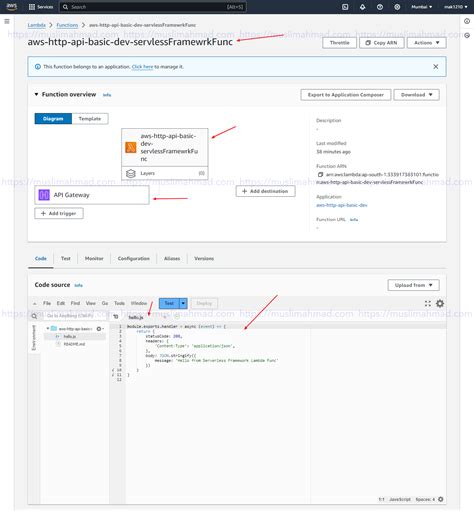Open the left hamburger navigation menu
Screen dimensions: 474x511
tap(7, 21)
